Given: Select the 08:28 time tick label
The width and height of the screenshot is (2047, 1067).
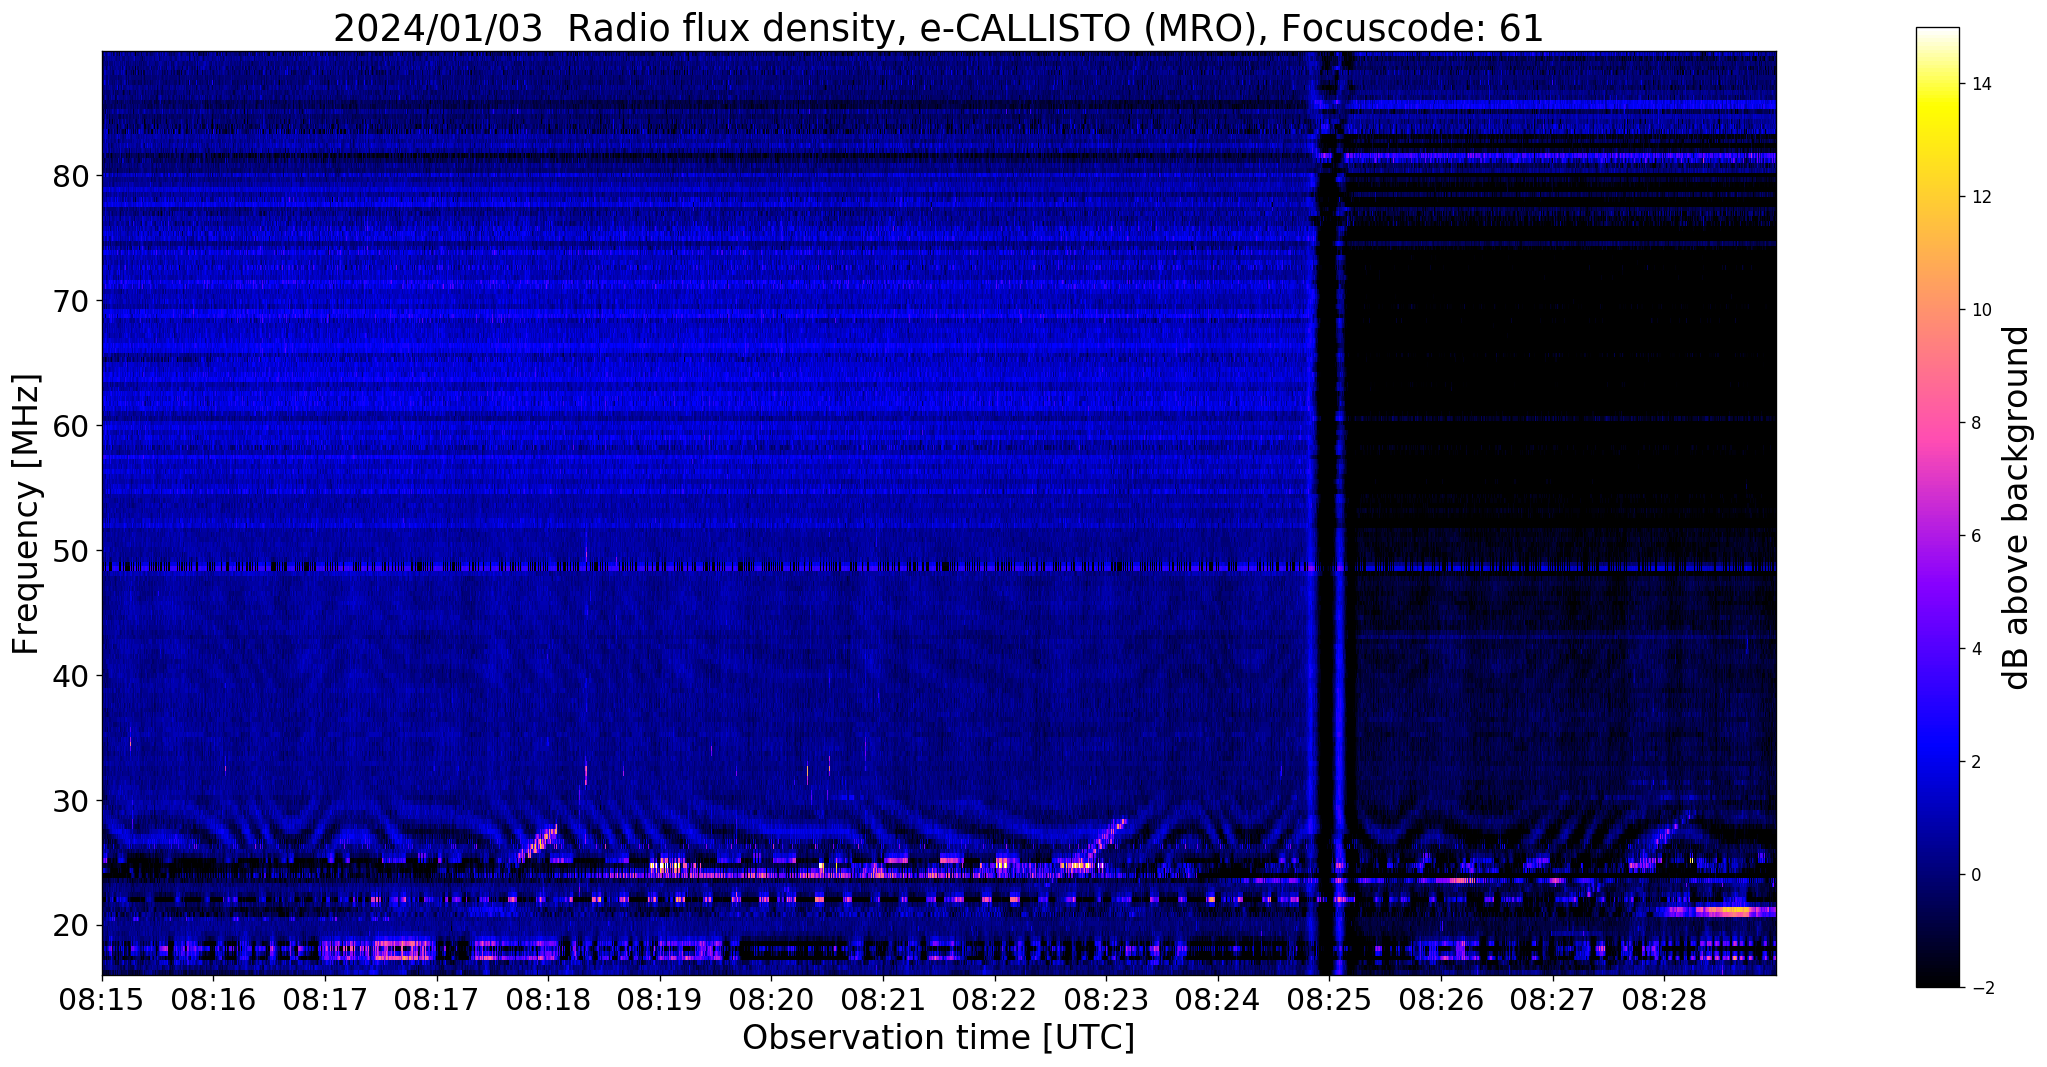Looking at the screenshot, I should [x=1664, y=1000].
